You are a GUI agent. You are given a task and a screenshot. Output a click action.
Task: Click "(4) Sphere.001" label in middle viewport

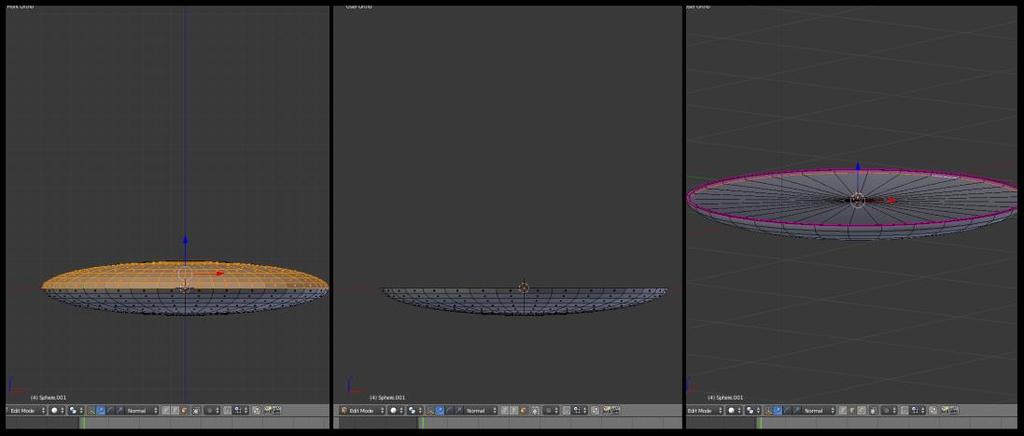(x=387, y=397)
